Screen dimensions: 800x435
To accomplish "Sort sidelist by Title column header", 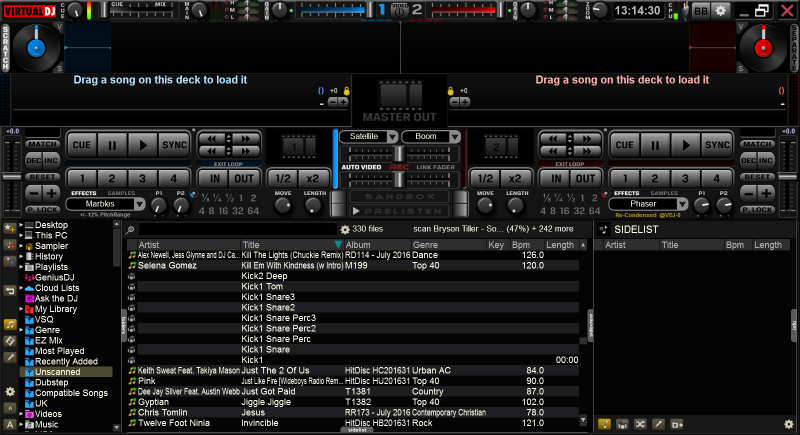I will (691, 245).
